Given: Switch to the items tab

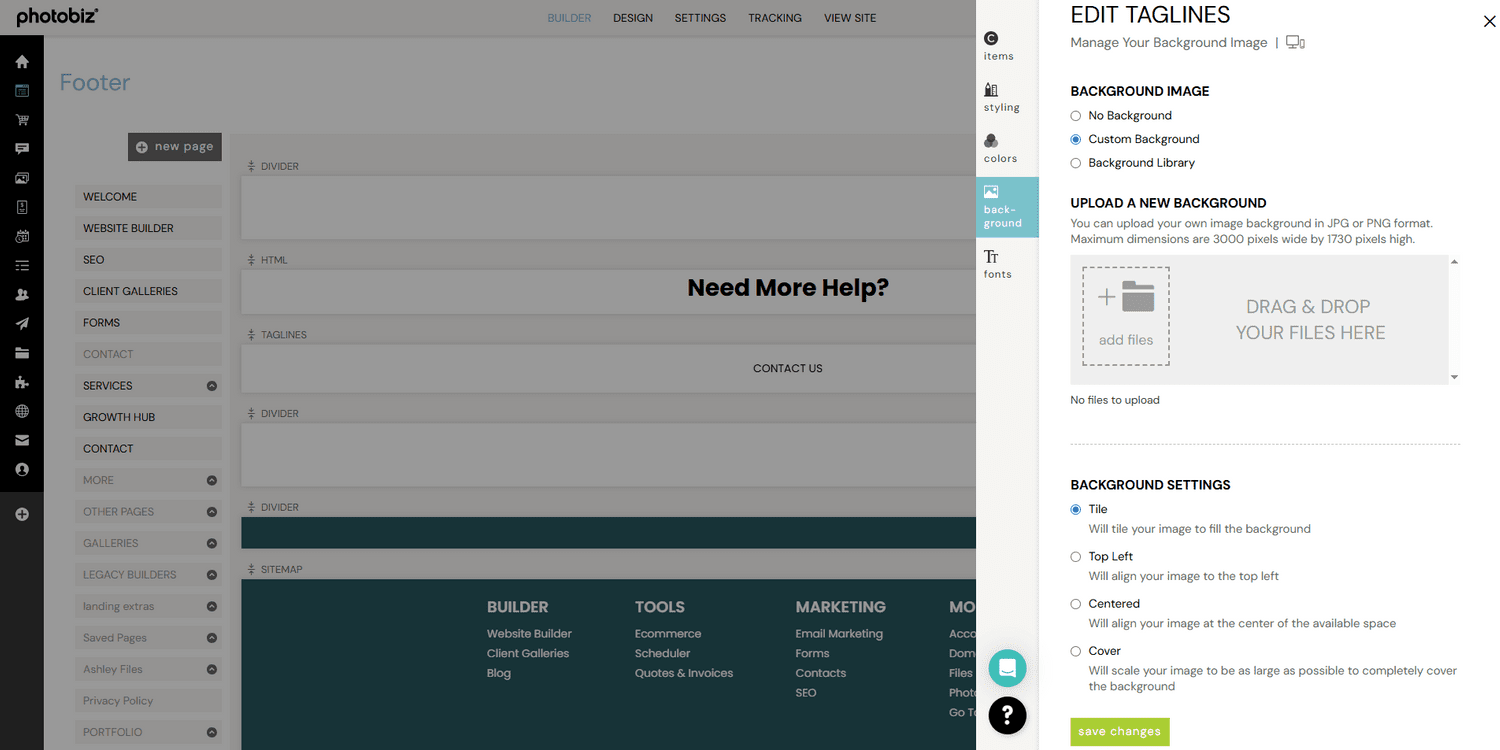Looking at the screenshot, I should [x=1000, y=46].
